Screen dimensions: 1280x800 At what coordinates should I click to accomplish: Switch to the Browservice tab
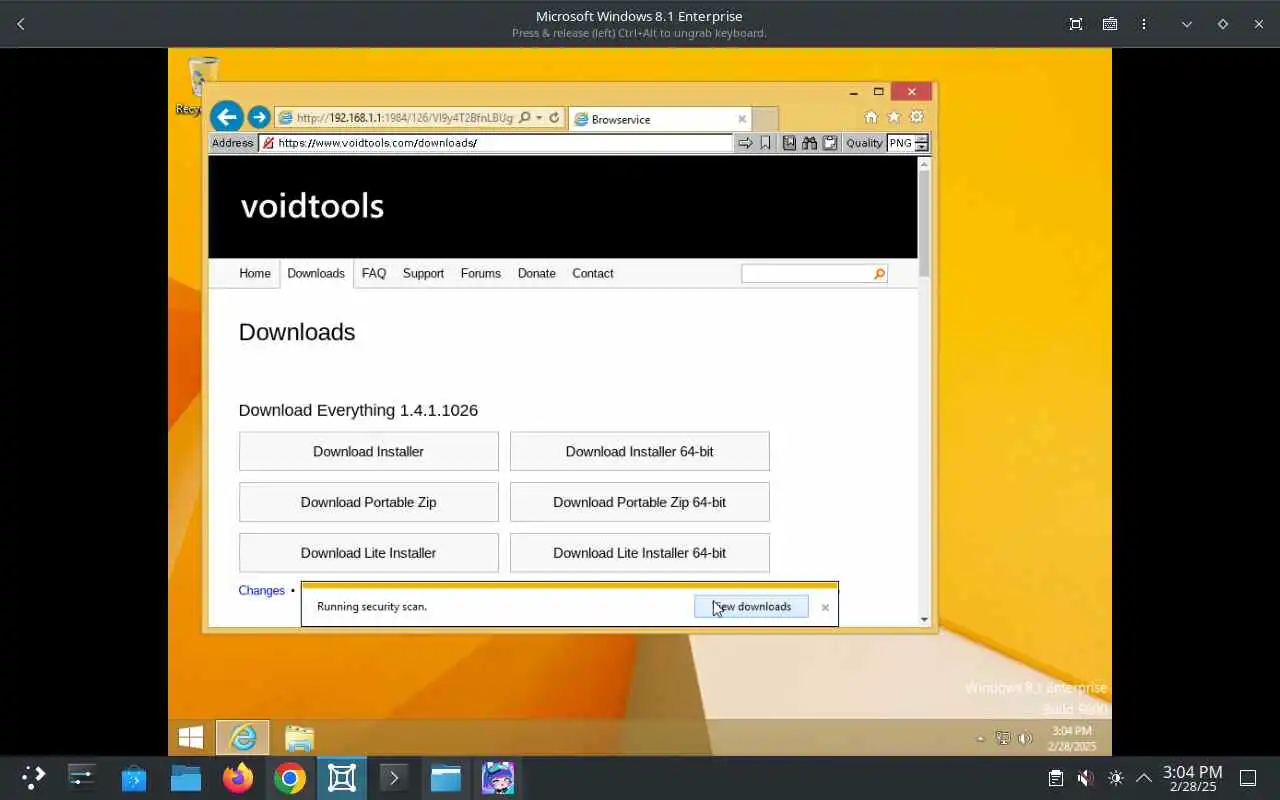[x=657, y=119]
